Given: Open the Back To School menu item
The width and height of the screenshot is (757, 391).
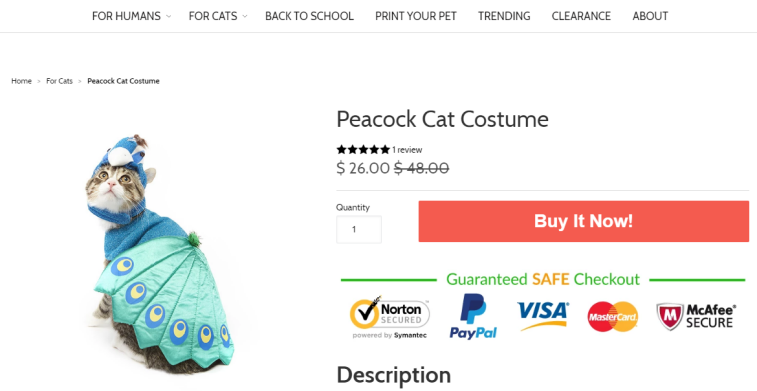Looking at the screenshot, I should pos(309,16).
